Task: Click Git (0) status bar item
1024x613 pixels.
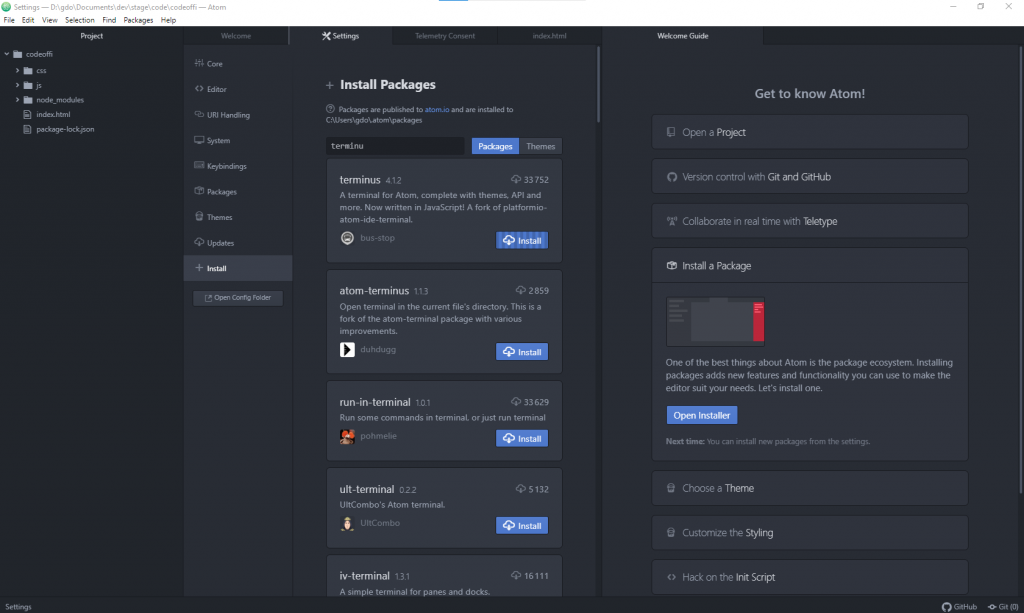Action: 1003,606
